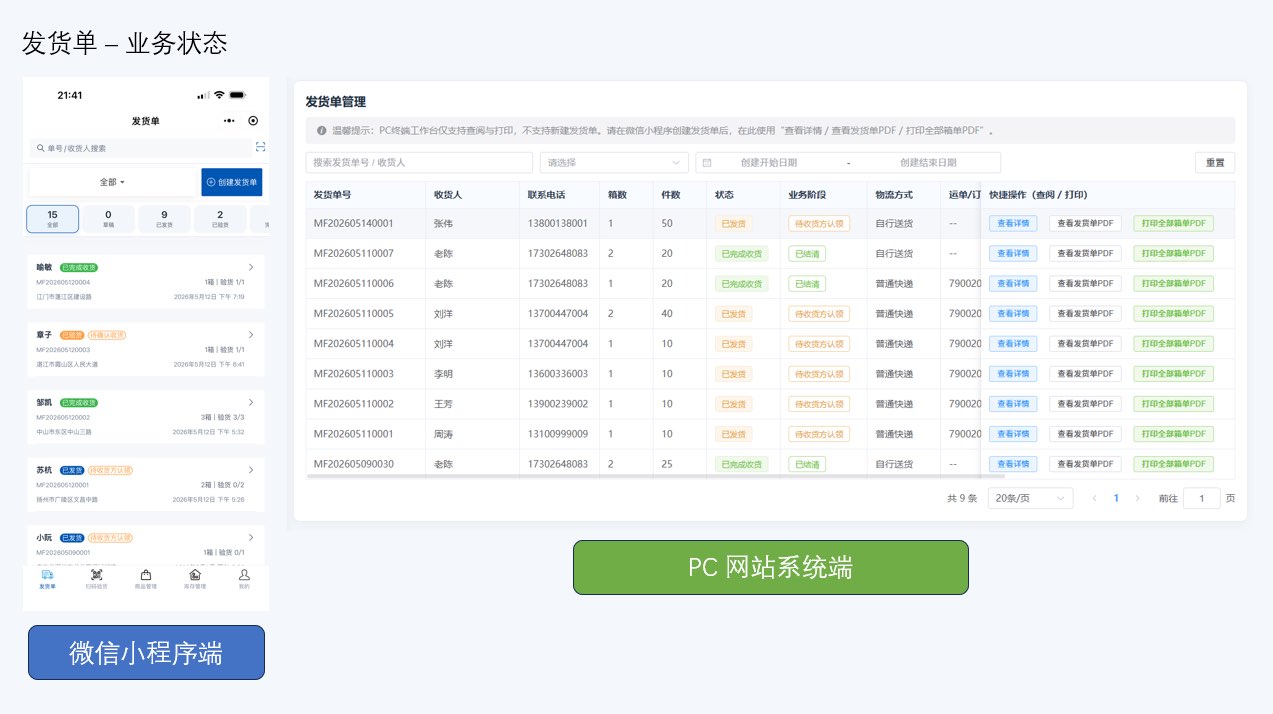
Task: Open the 我的 profile tab icon
Action: [x=244, y=575]
